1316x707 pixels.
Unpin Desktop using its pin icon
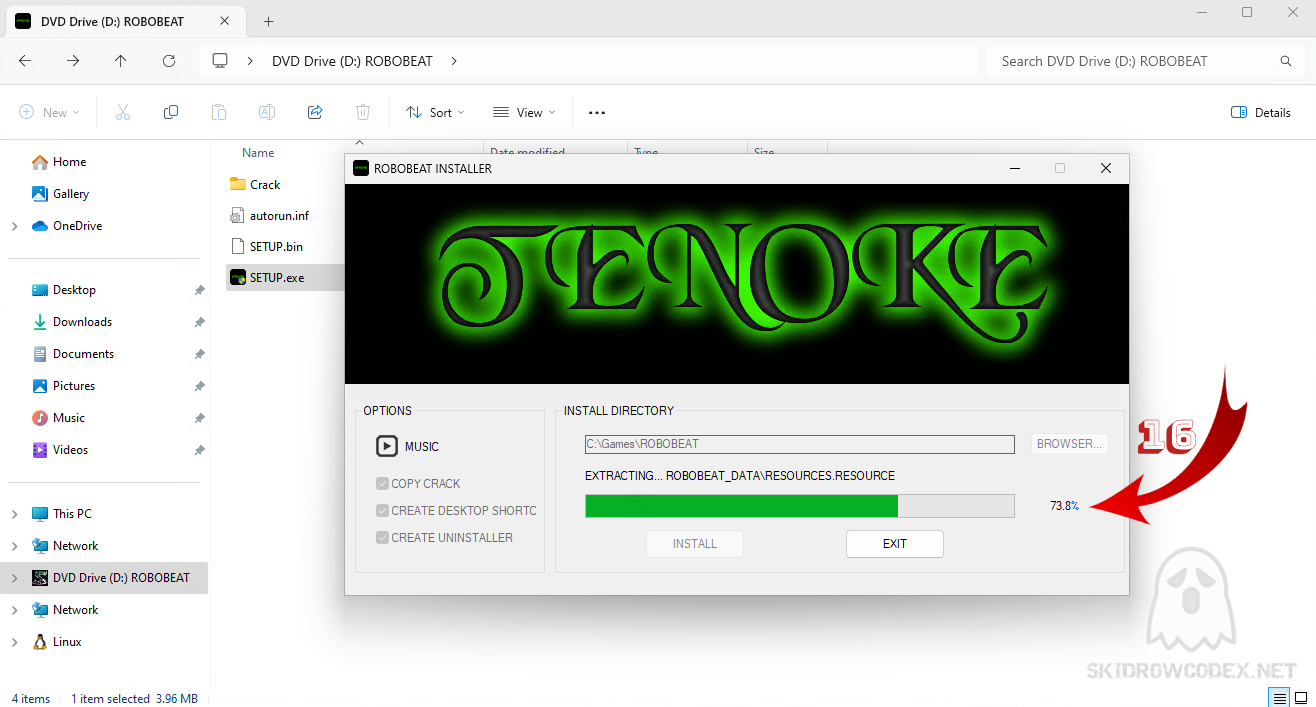point(199,290)
